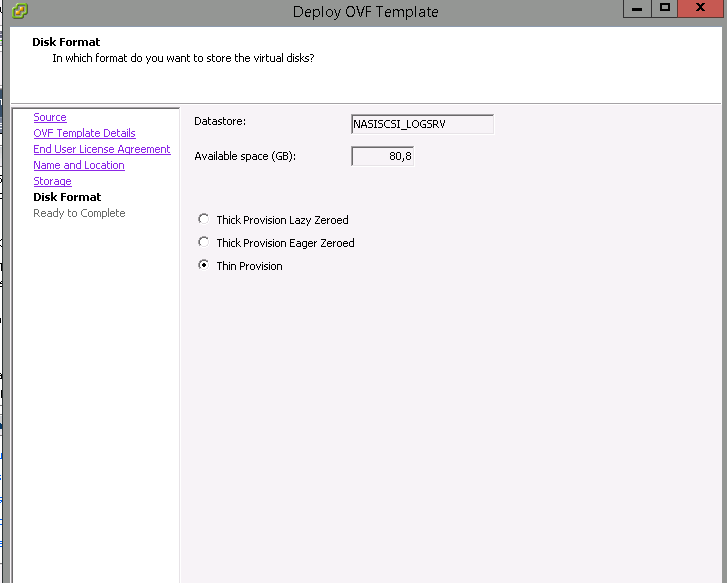Click the current Disk Format step
This screenshot has width=727, height=583.
click(x=67, y=198)
